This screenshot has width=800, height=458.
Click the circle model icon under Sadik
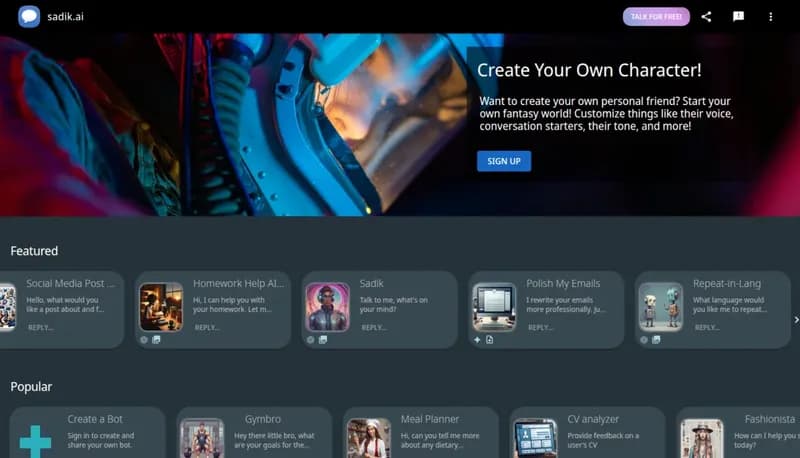(x=310, y=340)
